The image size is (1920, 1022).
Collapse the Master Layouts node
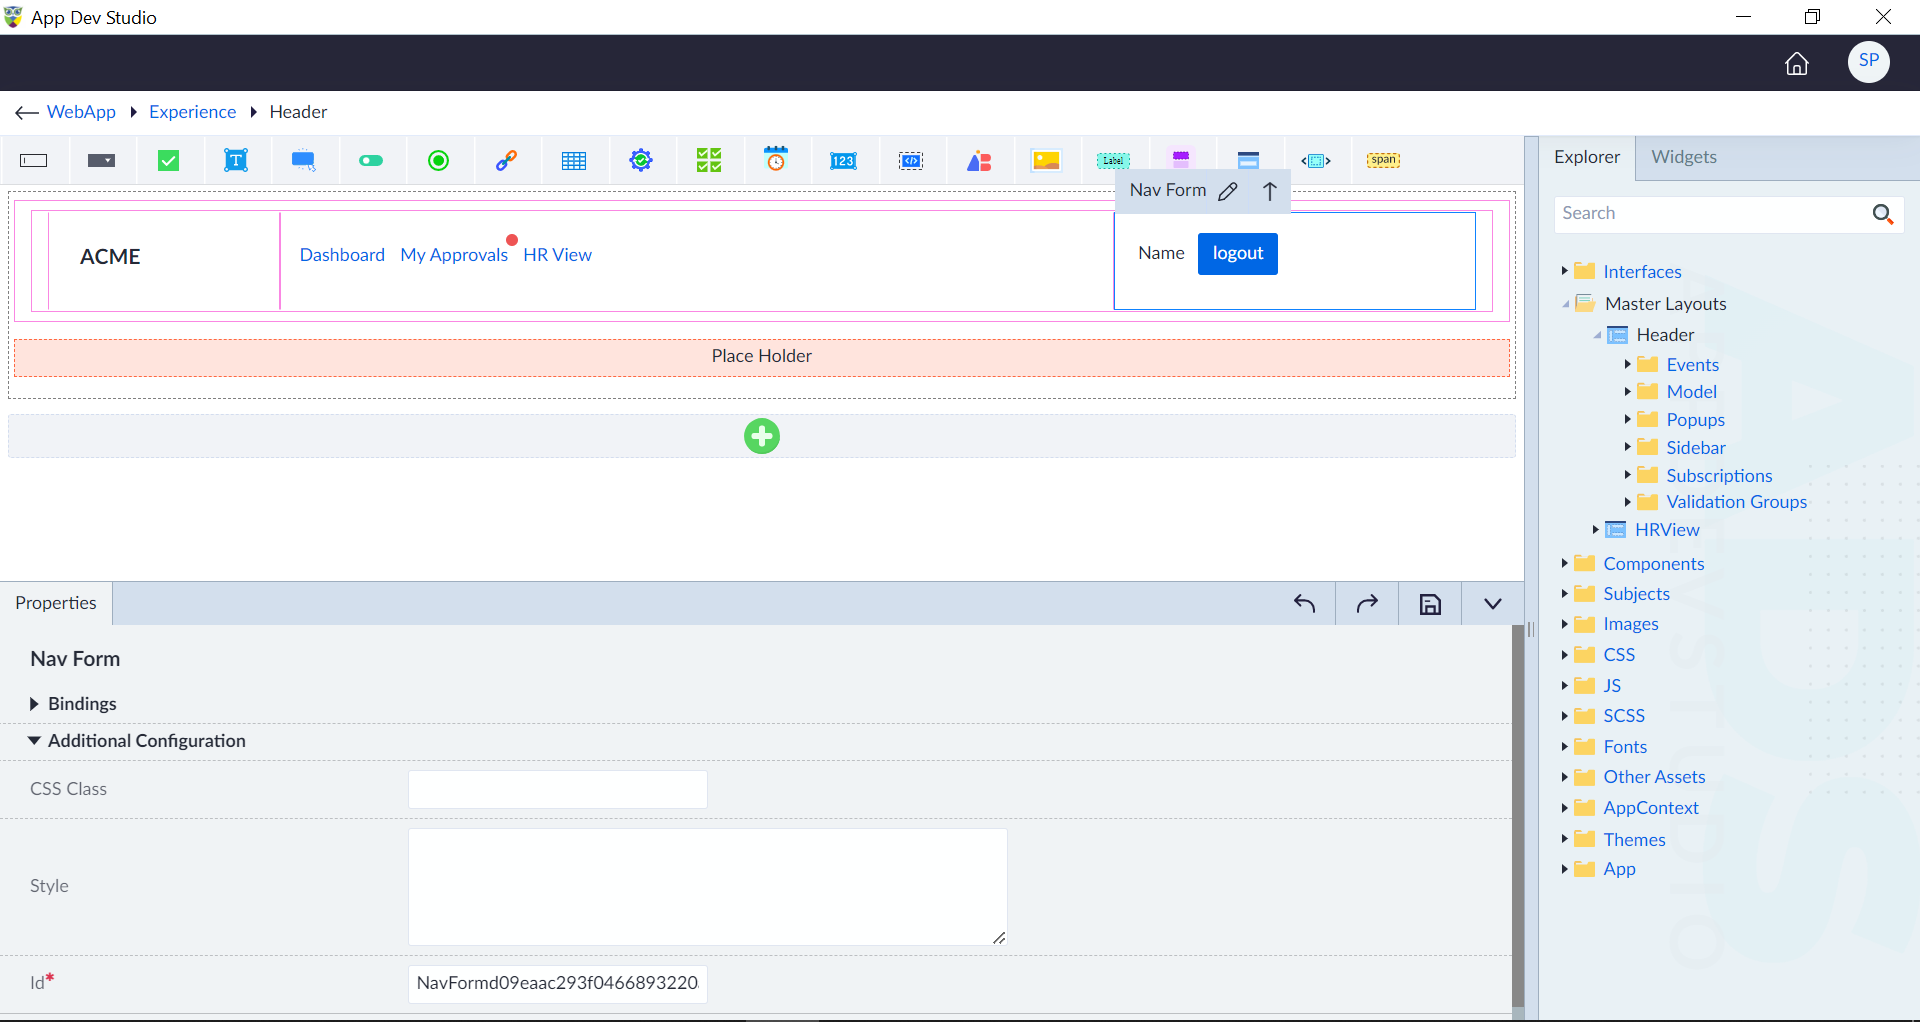coord(1565,304)
